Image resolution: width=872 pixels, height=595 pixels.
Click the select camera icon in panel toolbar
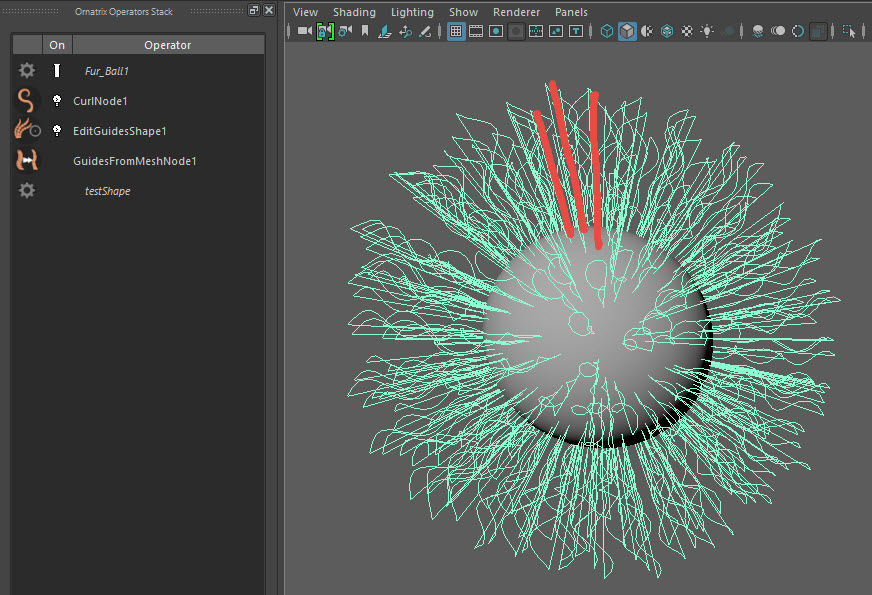(304, 32)
